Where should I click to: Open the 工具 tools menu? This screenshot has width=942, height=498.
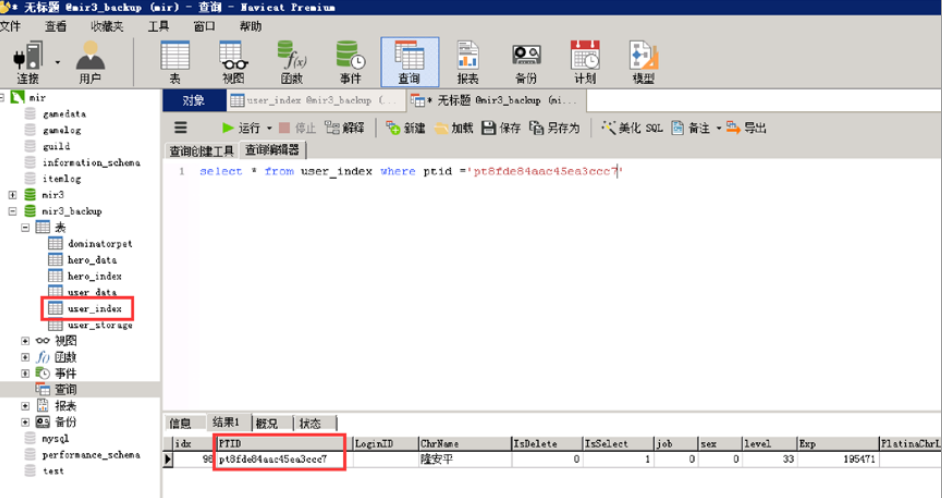tap(159, 26)
